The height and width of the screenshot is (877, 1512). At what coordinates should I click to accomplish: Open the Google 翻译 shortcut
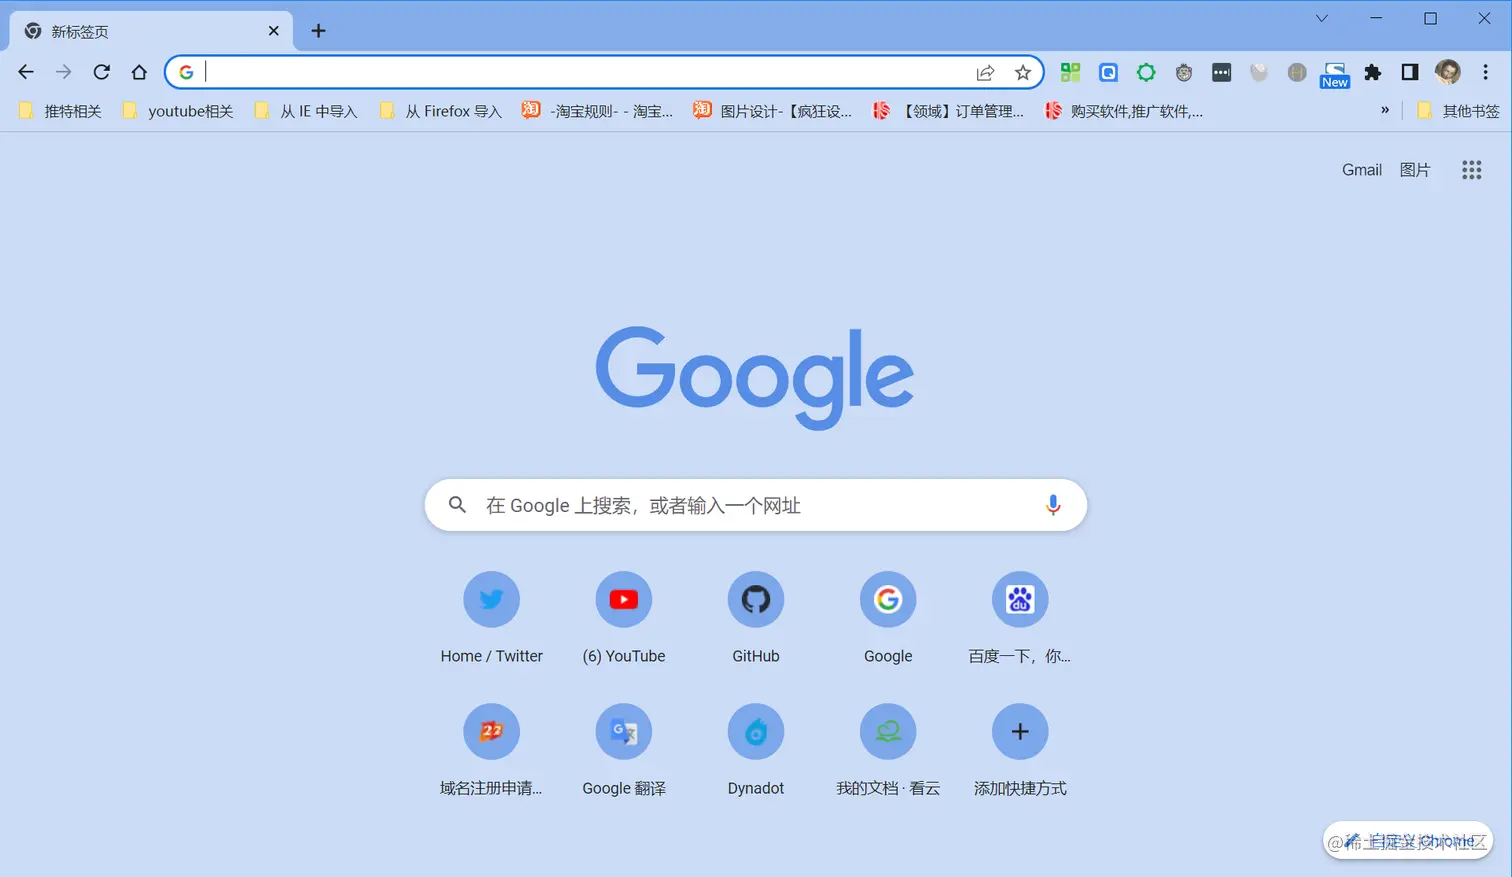click(623, 750)
